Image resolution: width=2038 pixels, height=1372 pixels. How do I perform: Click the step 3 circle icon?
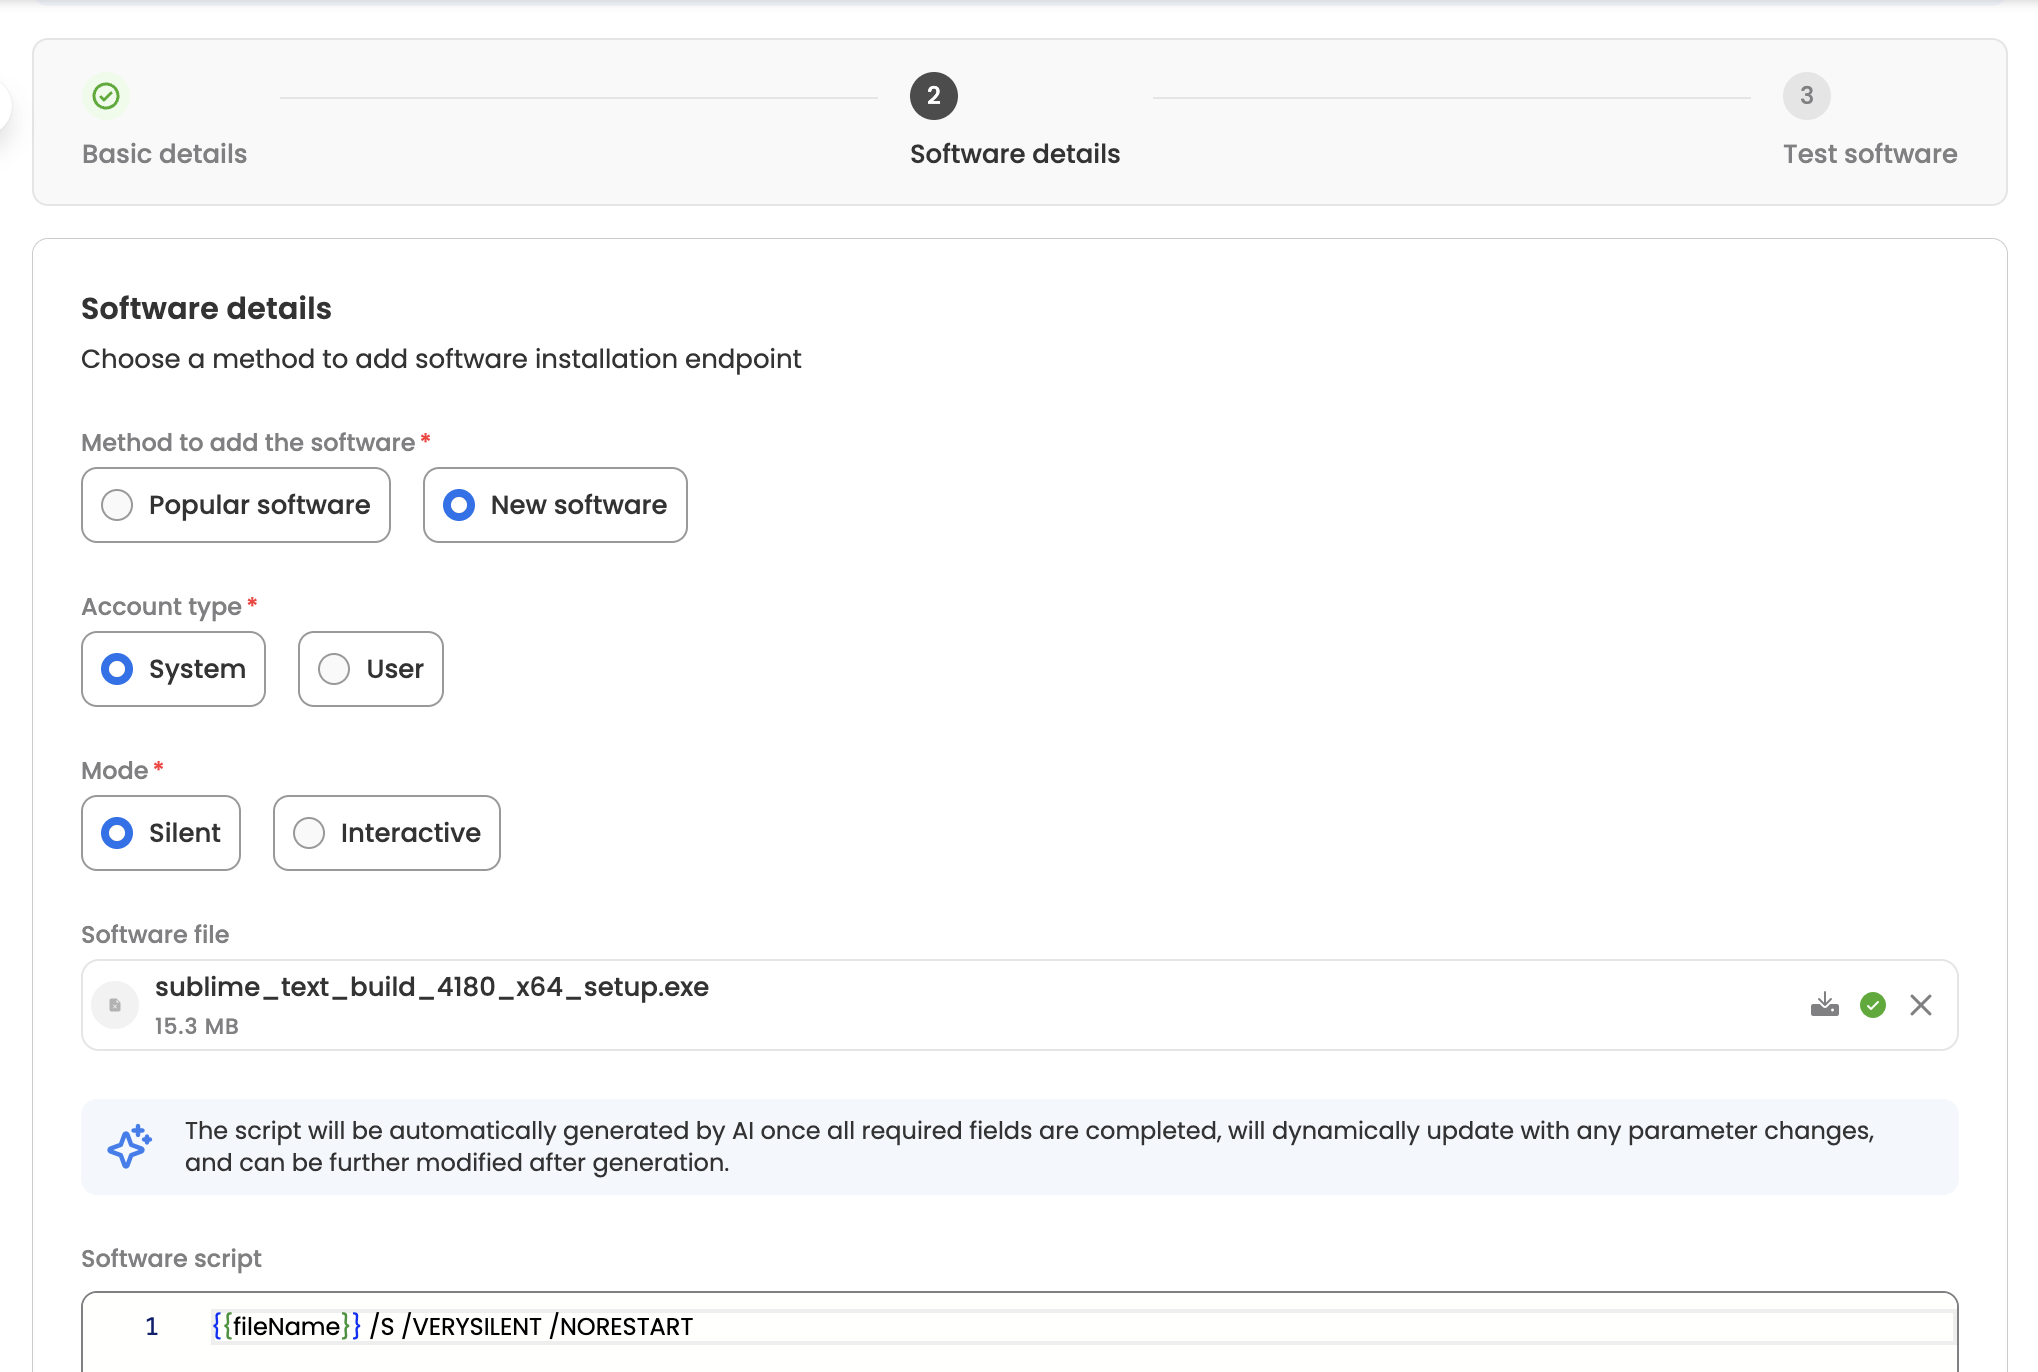point(1806,96)
